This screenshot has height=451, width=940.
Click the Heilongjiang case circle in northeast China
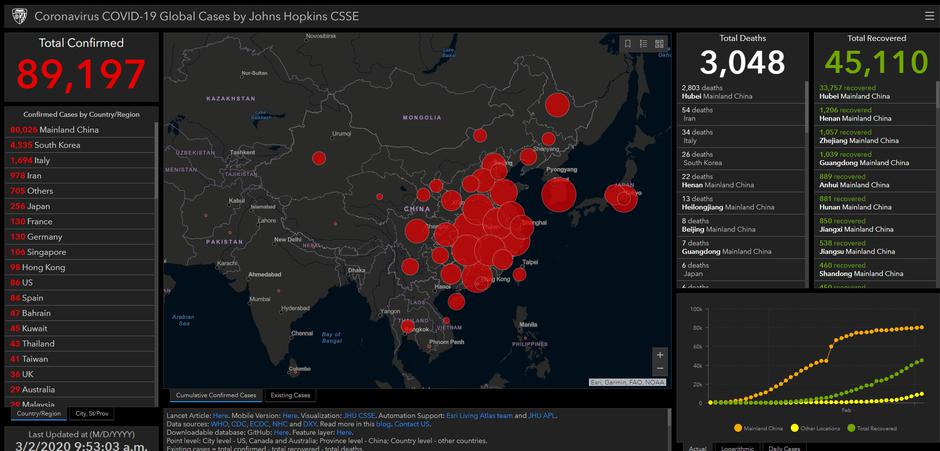[557, 105]
